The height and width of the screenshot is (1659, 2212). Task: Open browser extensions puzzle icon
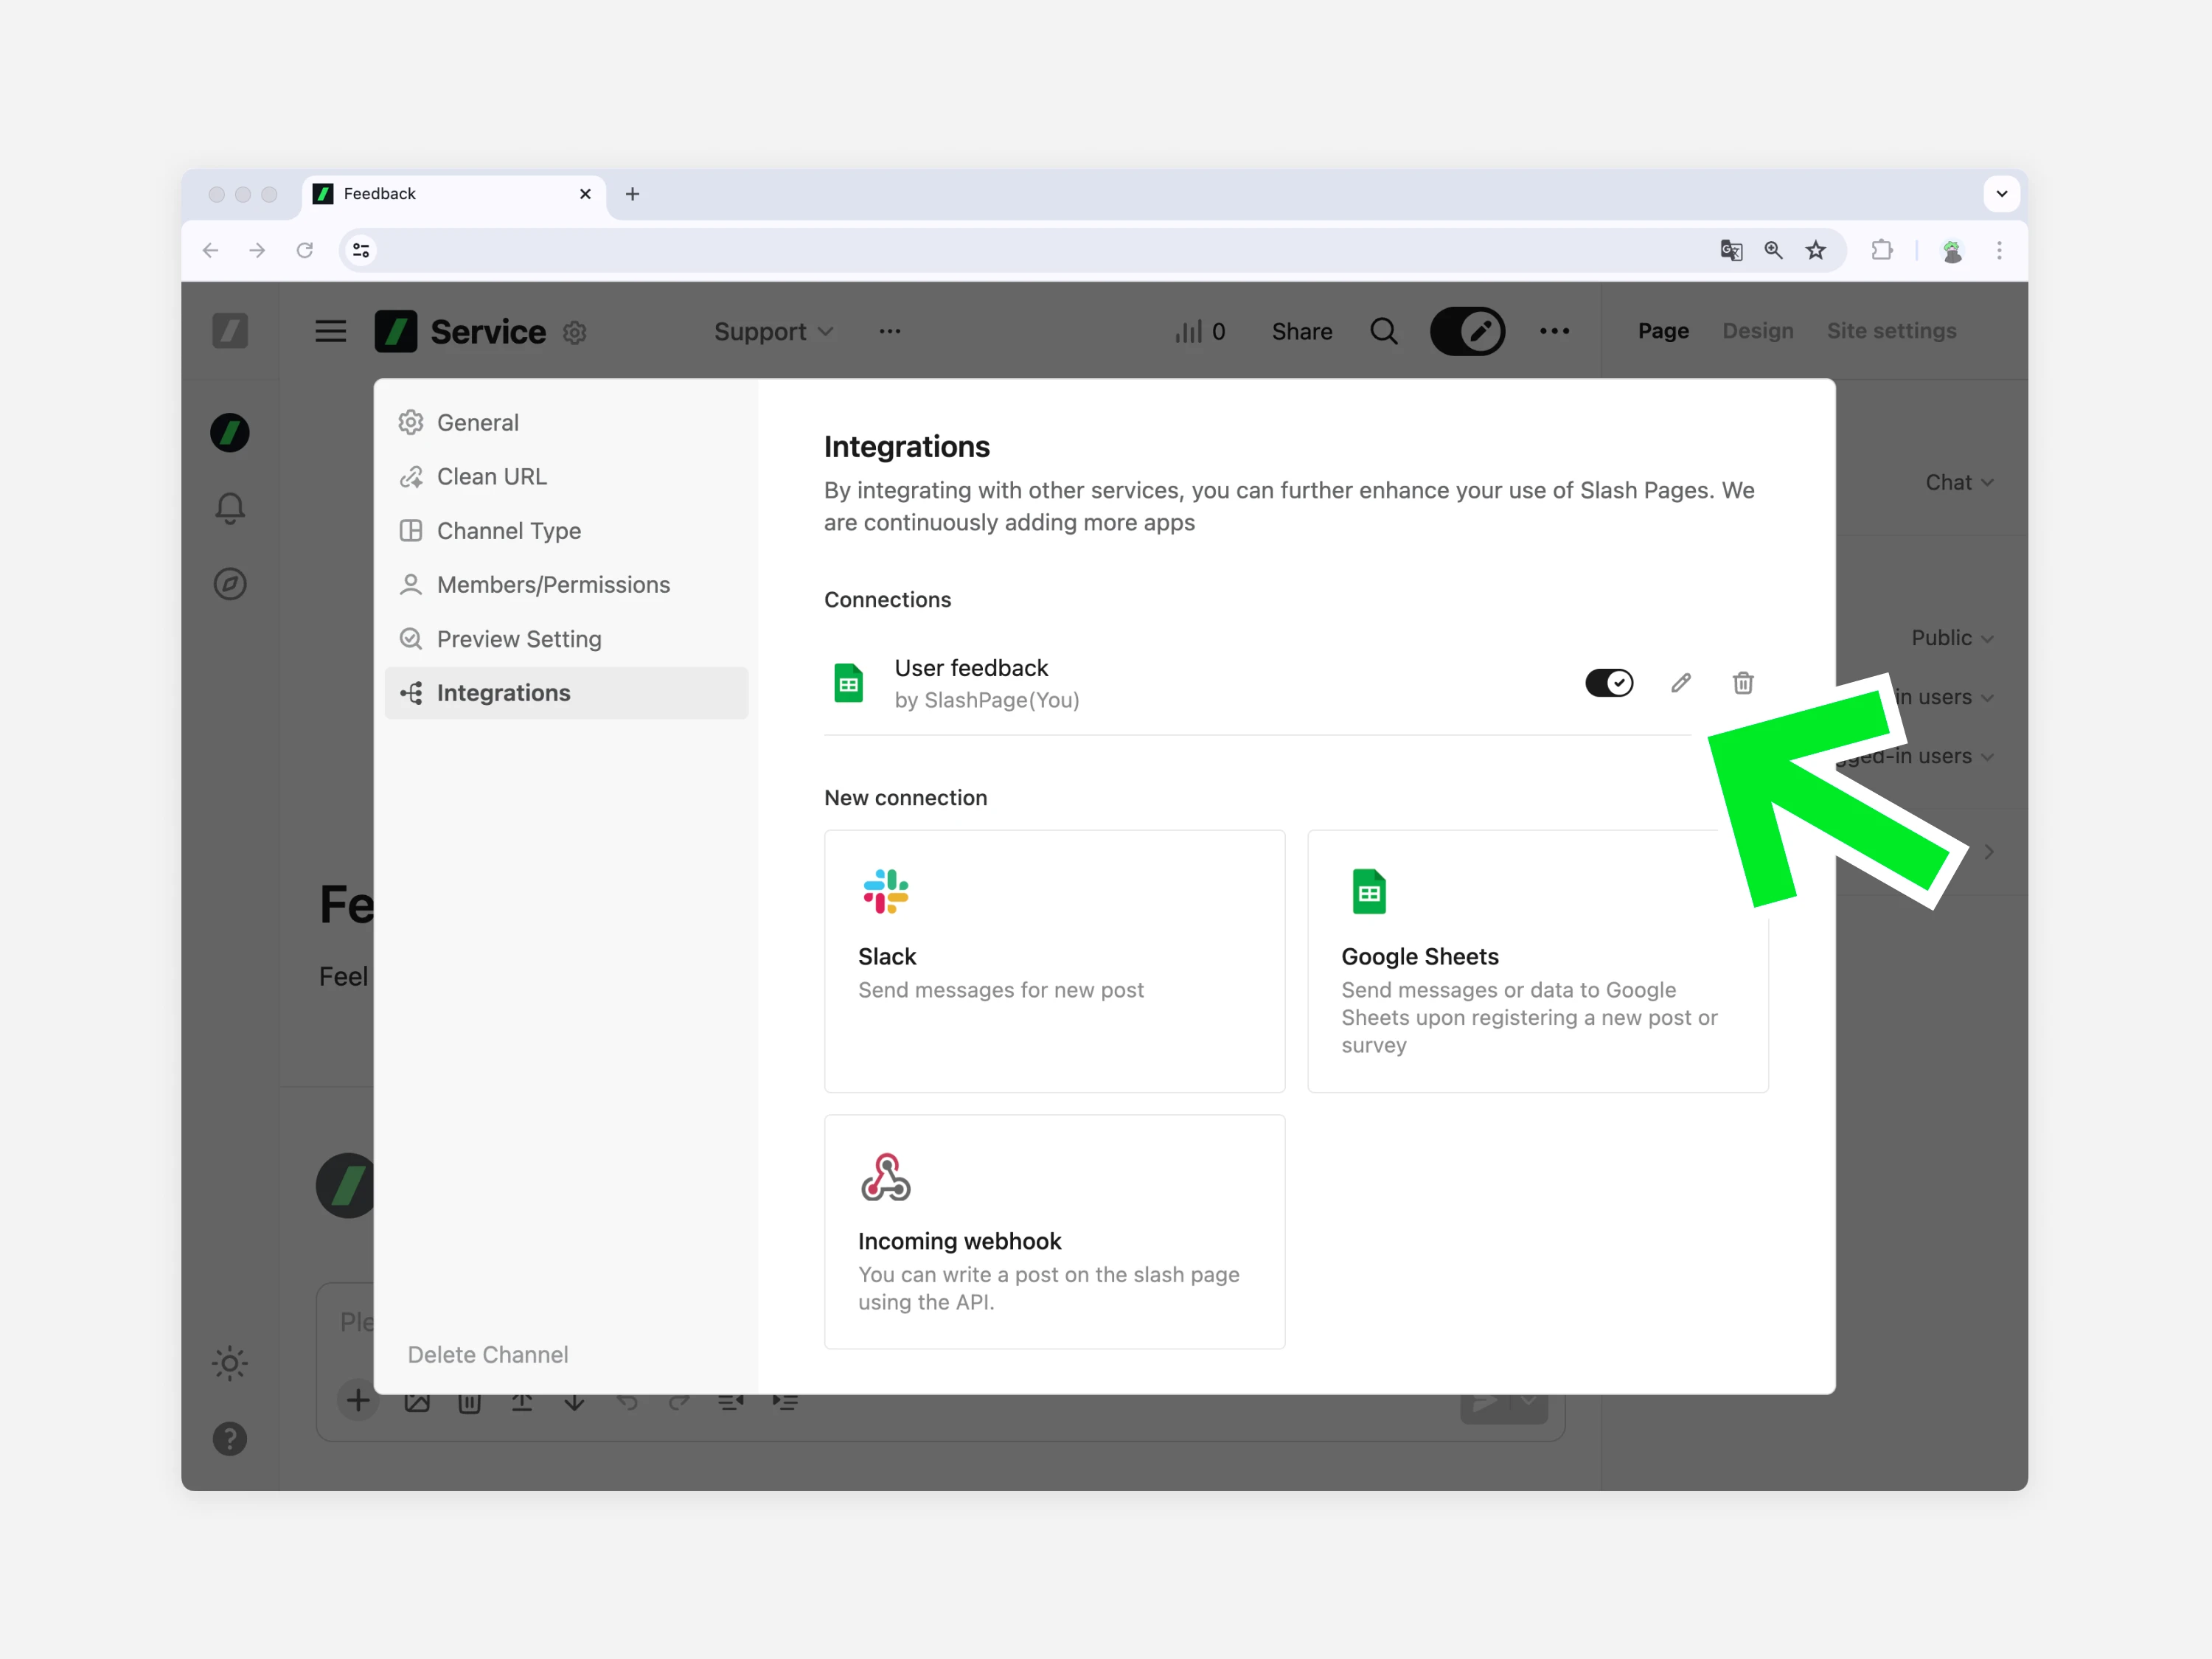[x=1881, y=250]
